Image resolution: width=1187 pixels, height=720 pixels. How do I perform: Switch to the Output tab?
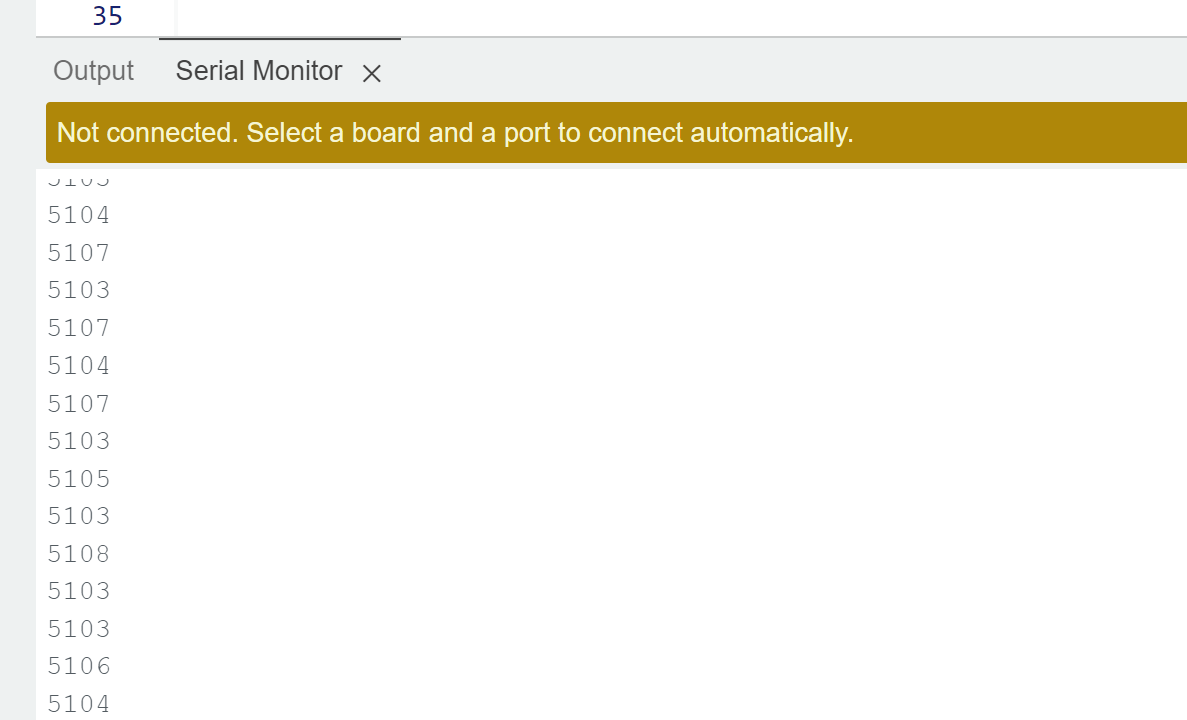coord(93,71)
